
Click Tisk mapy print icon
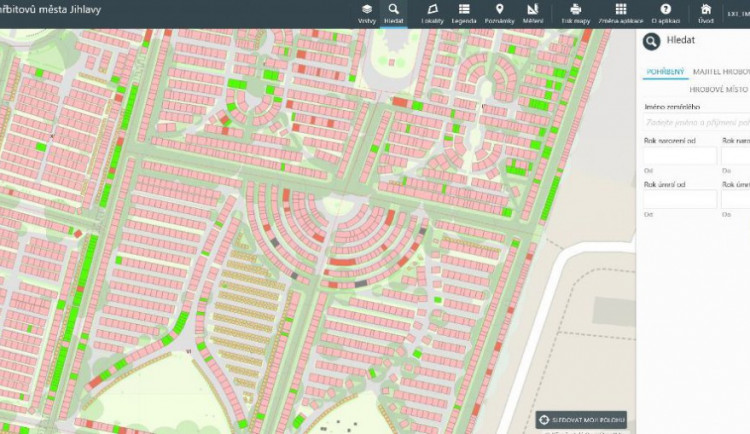575,12
